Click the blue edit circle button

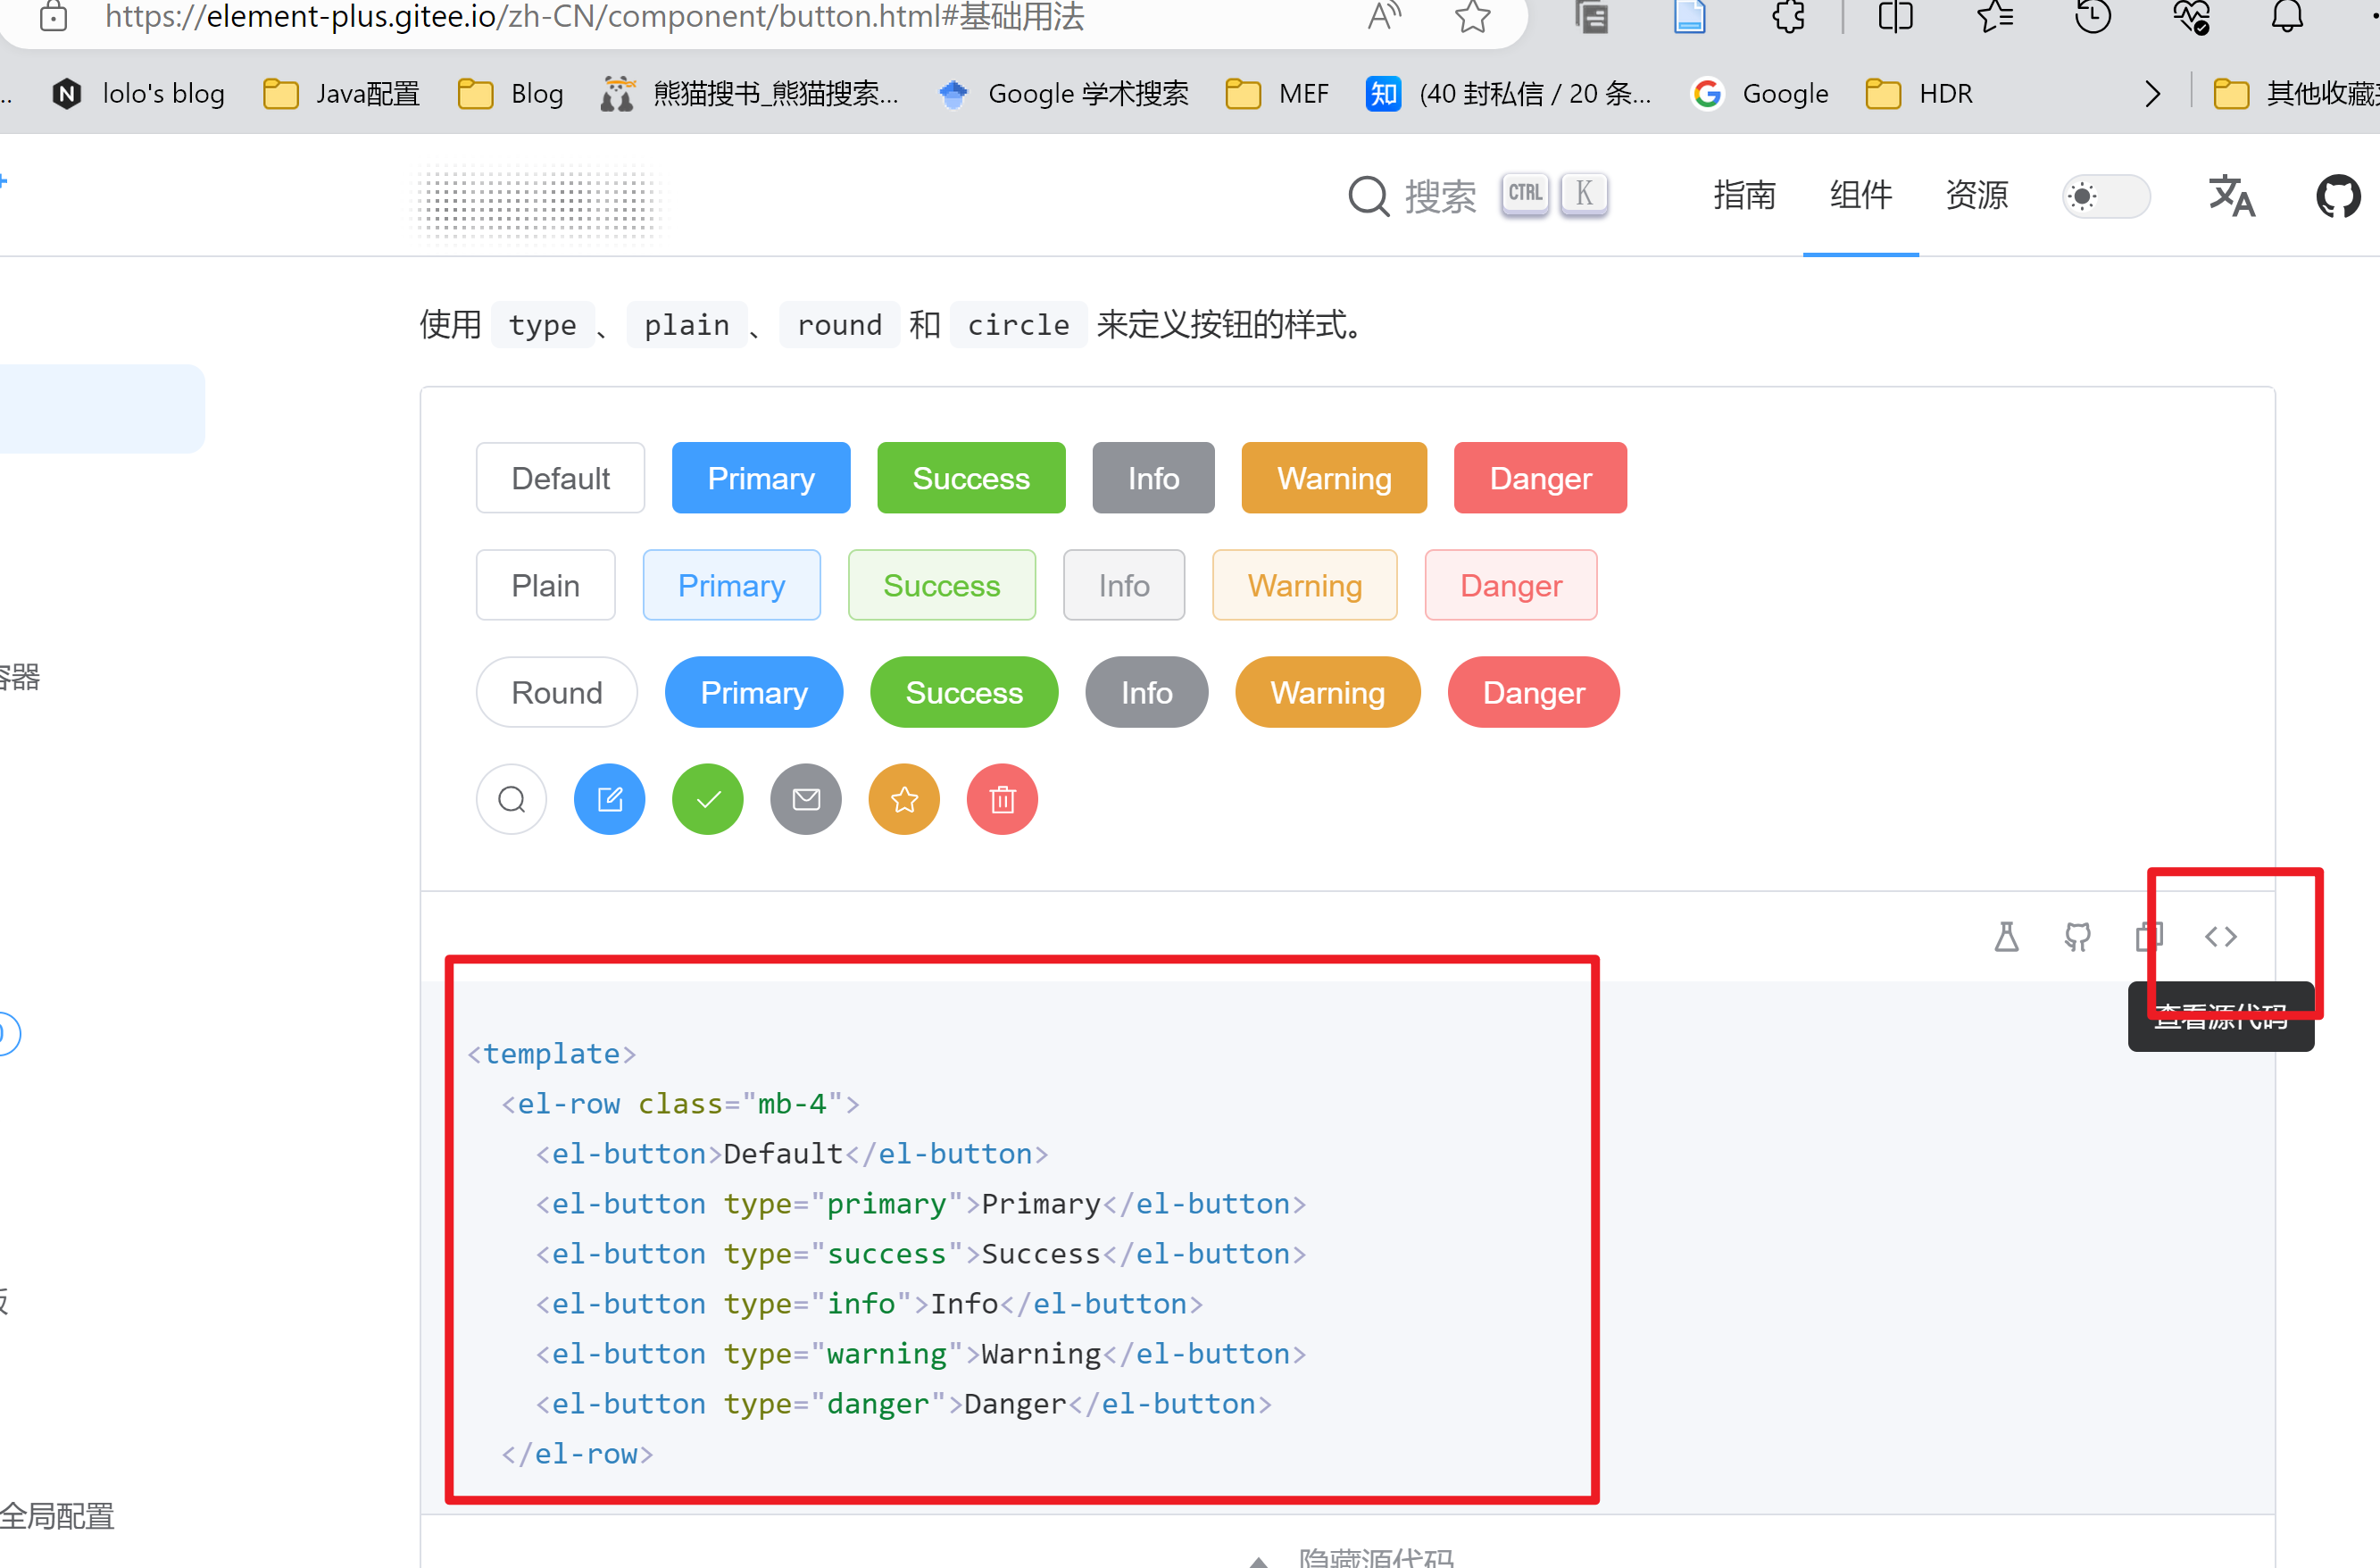(609, 799)
